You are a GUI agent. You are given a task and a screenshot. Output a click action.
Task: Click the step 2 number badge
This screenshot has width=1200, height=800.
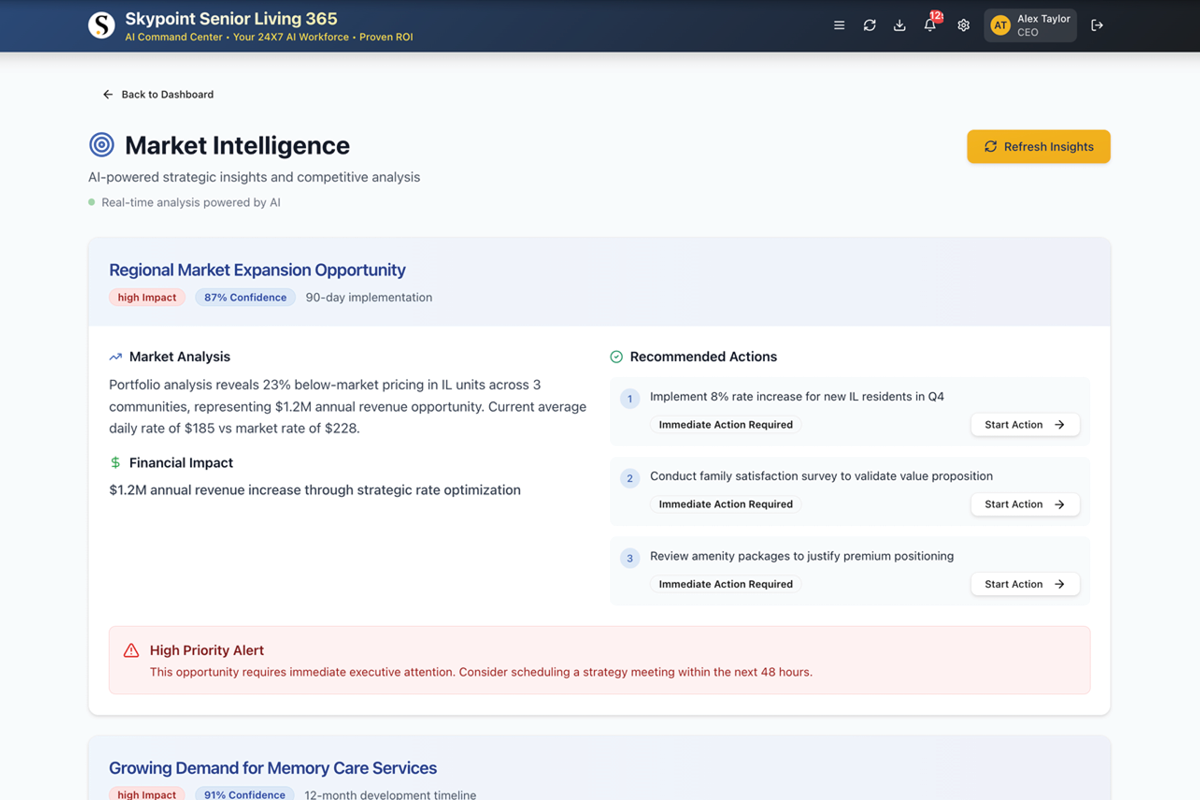pos(629,479)
